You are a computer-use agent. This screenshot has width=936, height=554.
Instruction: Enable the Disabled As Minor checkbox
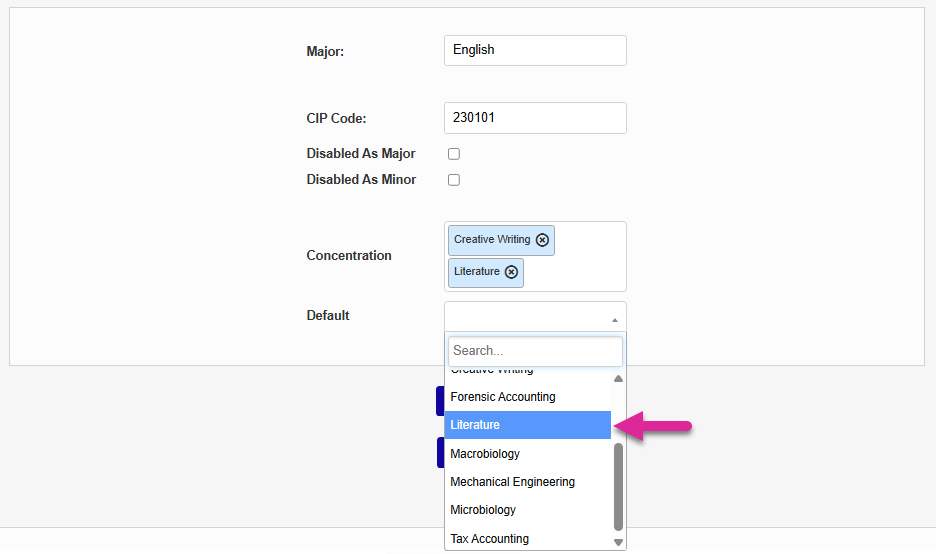tap(454, 180)
